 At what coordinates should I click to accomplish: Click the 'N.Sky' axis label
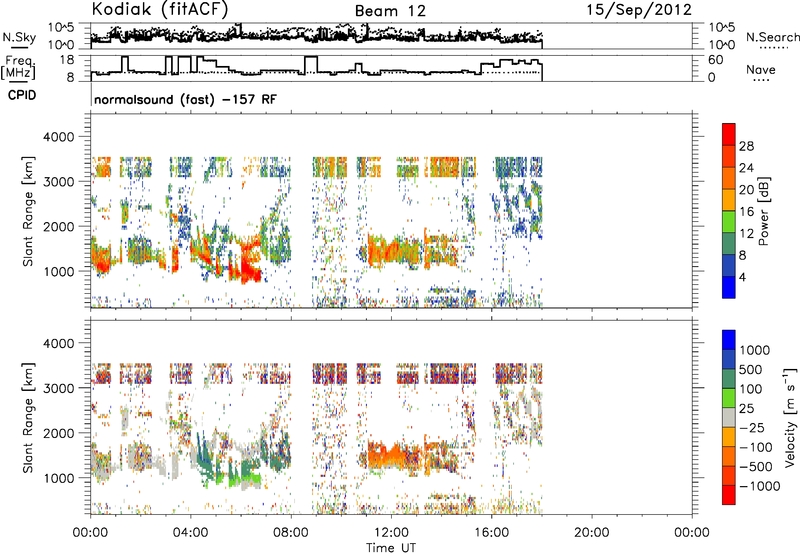click(x=19, y=37)
